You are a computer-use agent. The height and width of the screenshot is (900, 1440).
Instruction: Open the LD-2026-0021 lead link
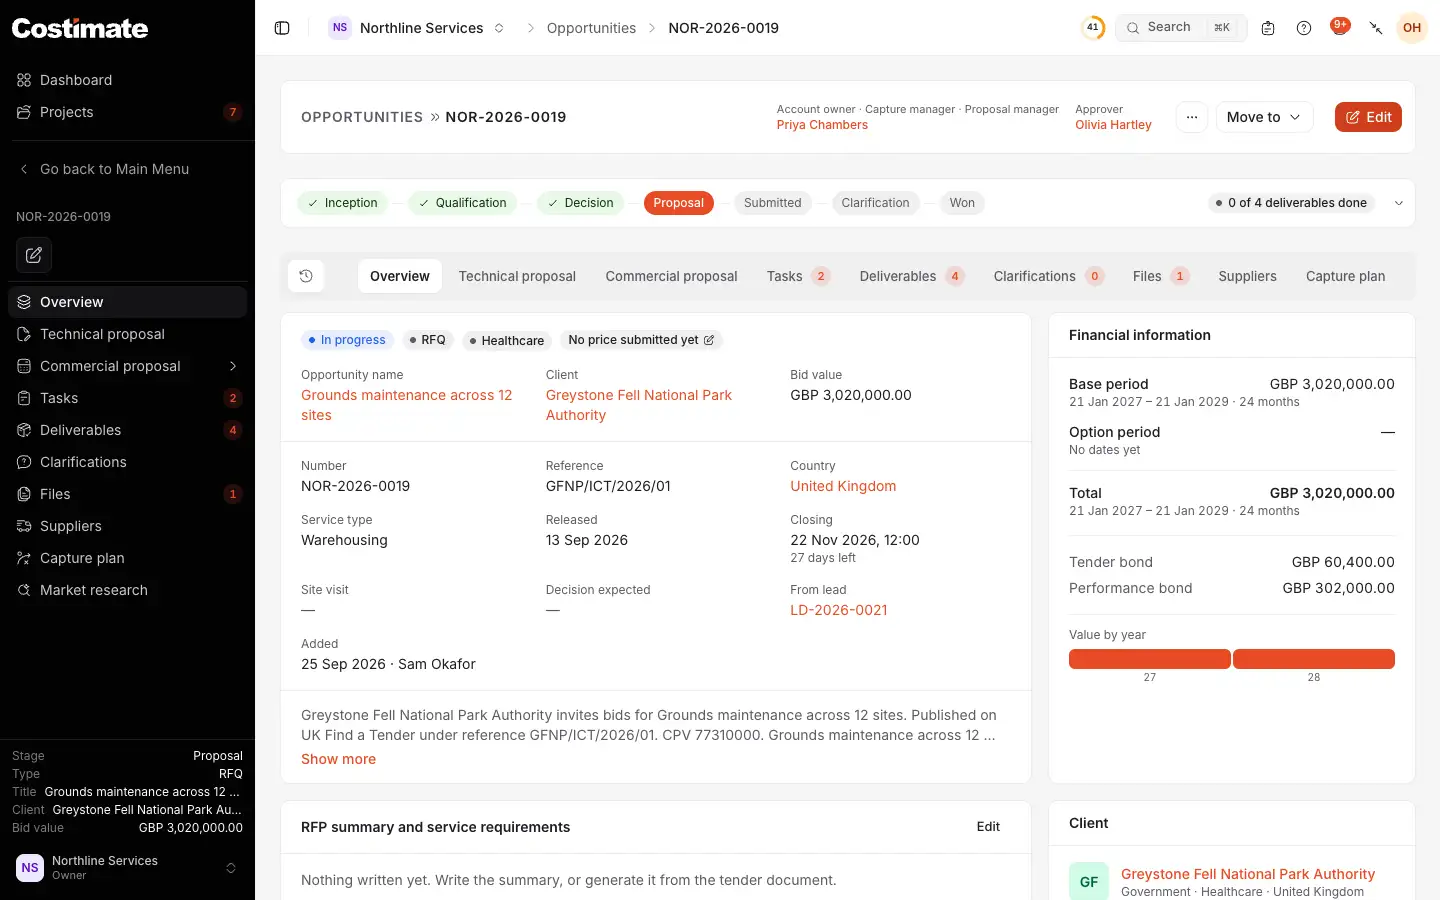[839, 610]
